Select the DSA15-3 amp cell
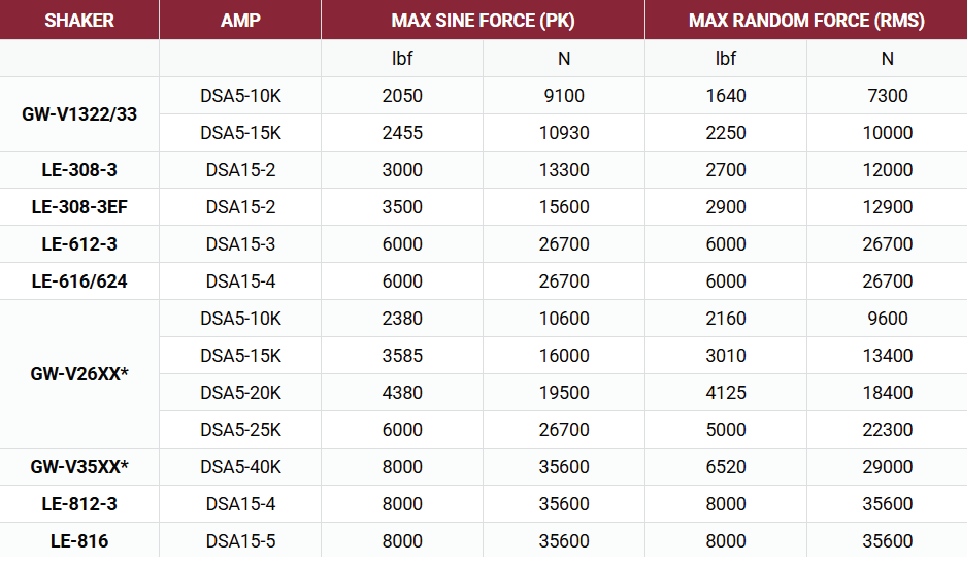 pyautogui.click(x=240, y=244)
